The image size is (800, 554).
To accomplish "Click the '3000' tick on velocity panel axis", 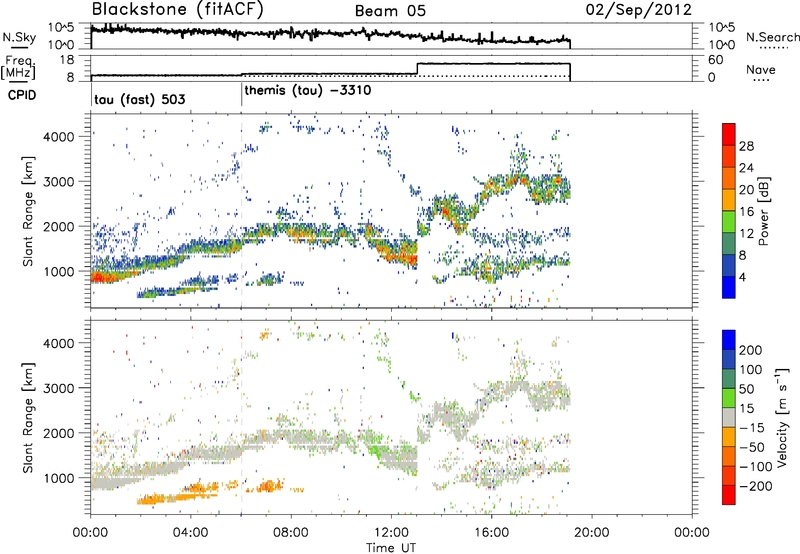I will 58,388.
